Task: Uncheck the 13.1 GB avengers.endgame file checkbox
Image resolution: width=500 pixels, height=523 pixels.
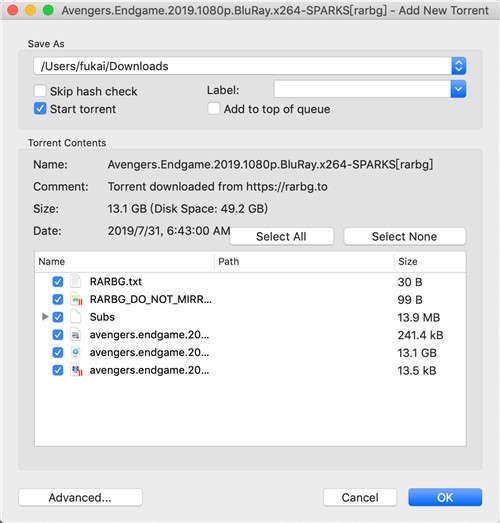Action: (58, 352)
